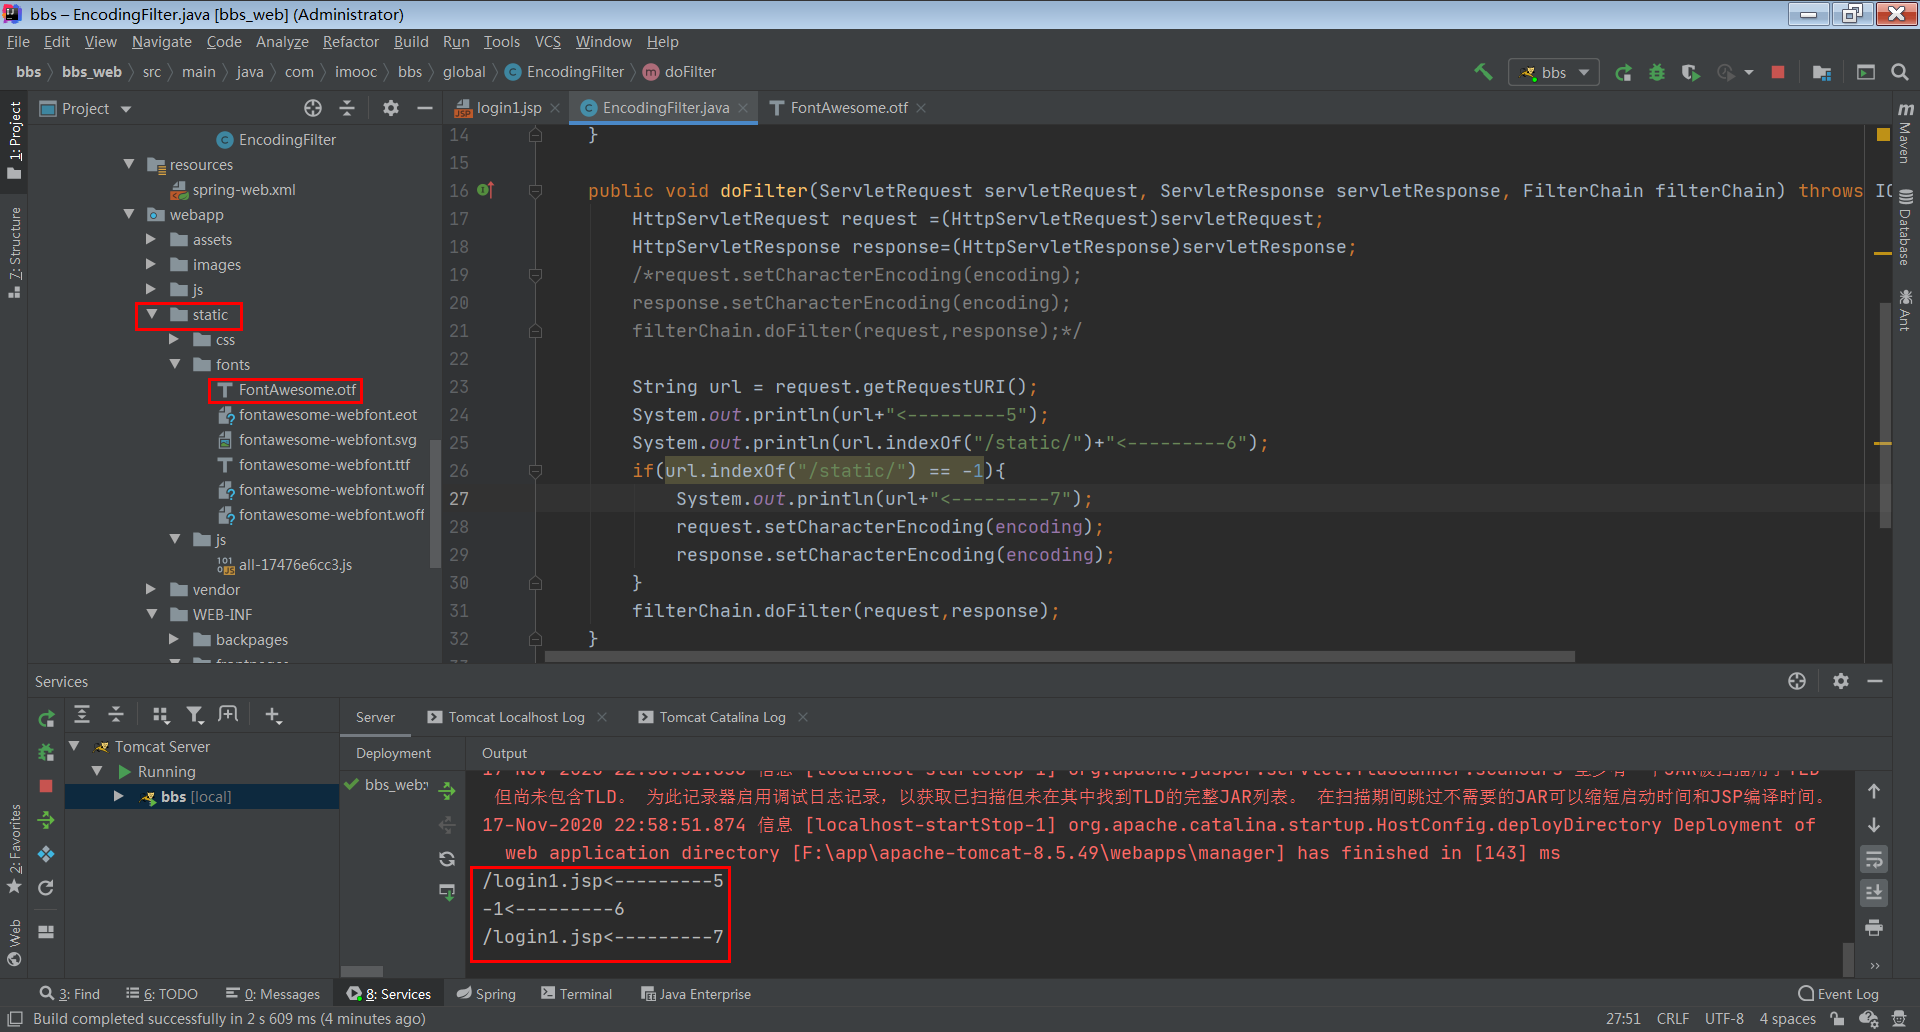The width and height of the screenshot is (1920, 1032).
Task: Switch to the FontAwesome.otf editor tab
Action: [x=848, y=108]
